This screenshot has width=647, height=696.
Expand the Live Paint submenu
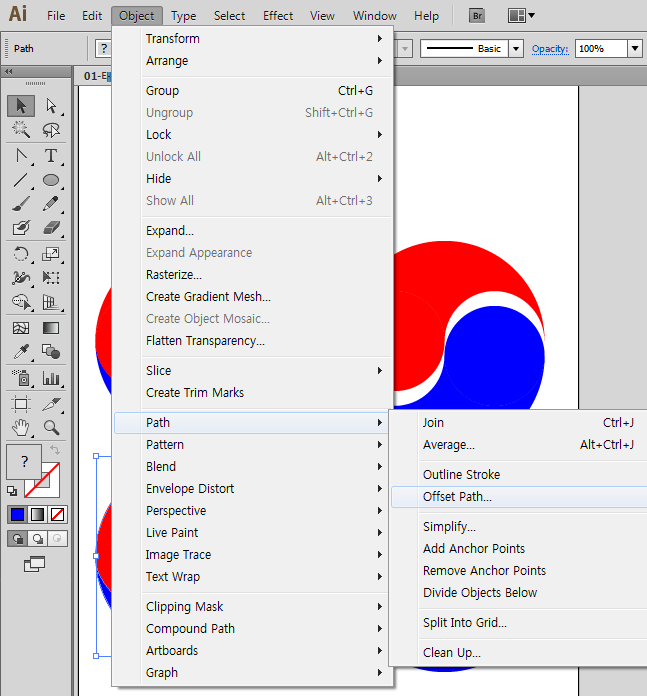[252, 533]
